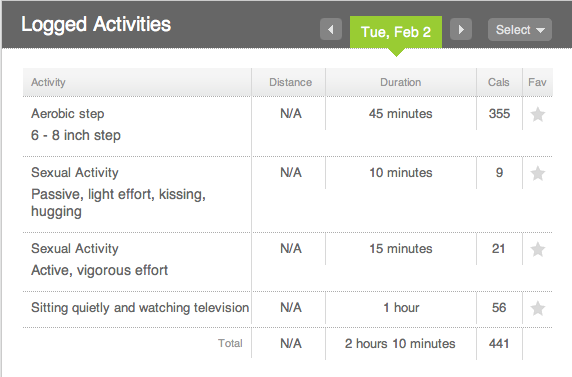Click the Fav column header
This screenshot has height=377, width=572.
click(537, 82)
